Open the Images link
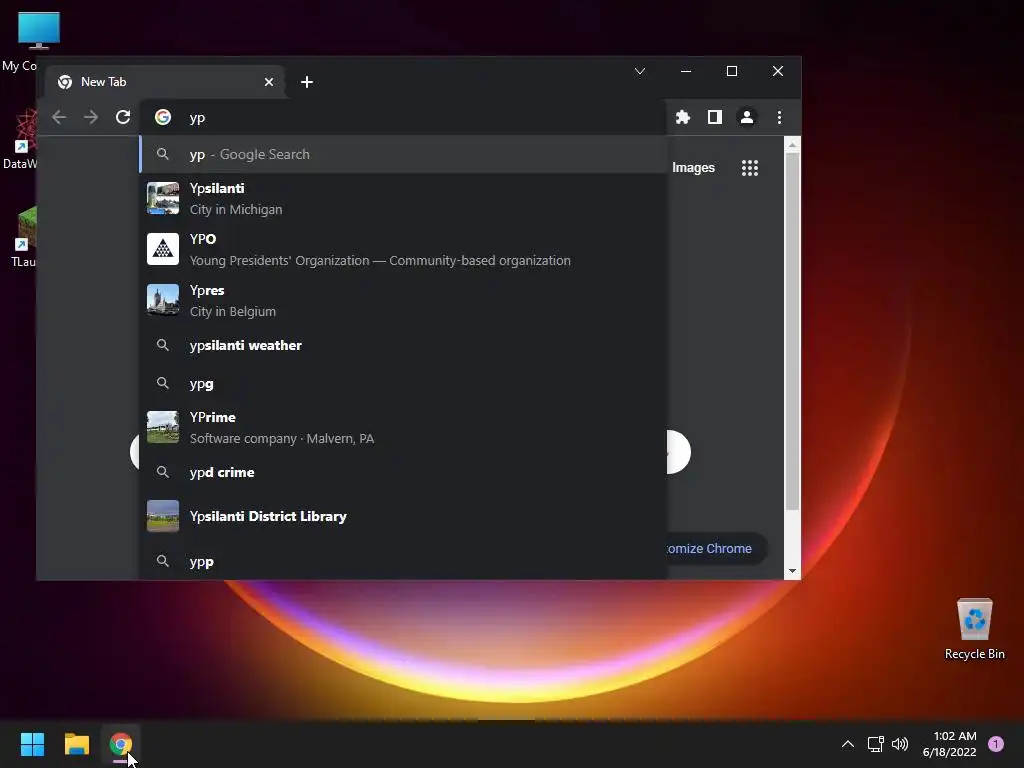1024x768 pixels. (693, 168)
